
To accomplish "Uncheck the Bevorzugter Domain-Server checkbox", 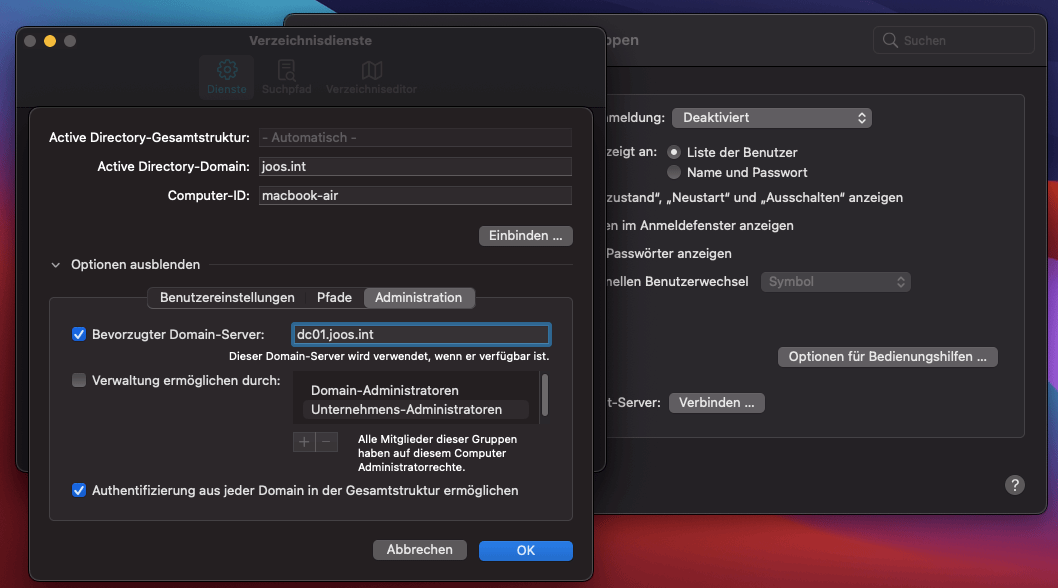I will 79,334.
